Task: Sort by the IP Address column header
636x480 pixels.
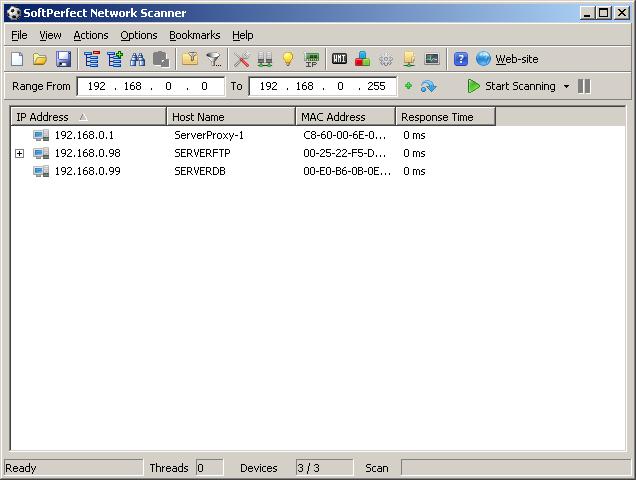Action: tap(88, 117)
